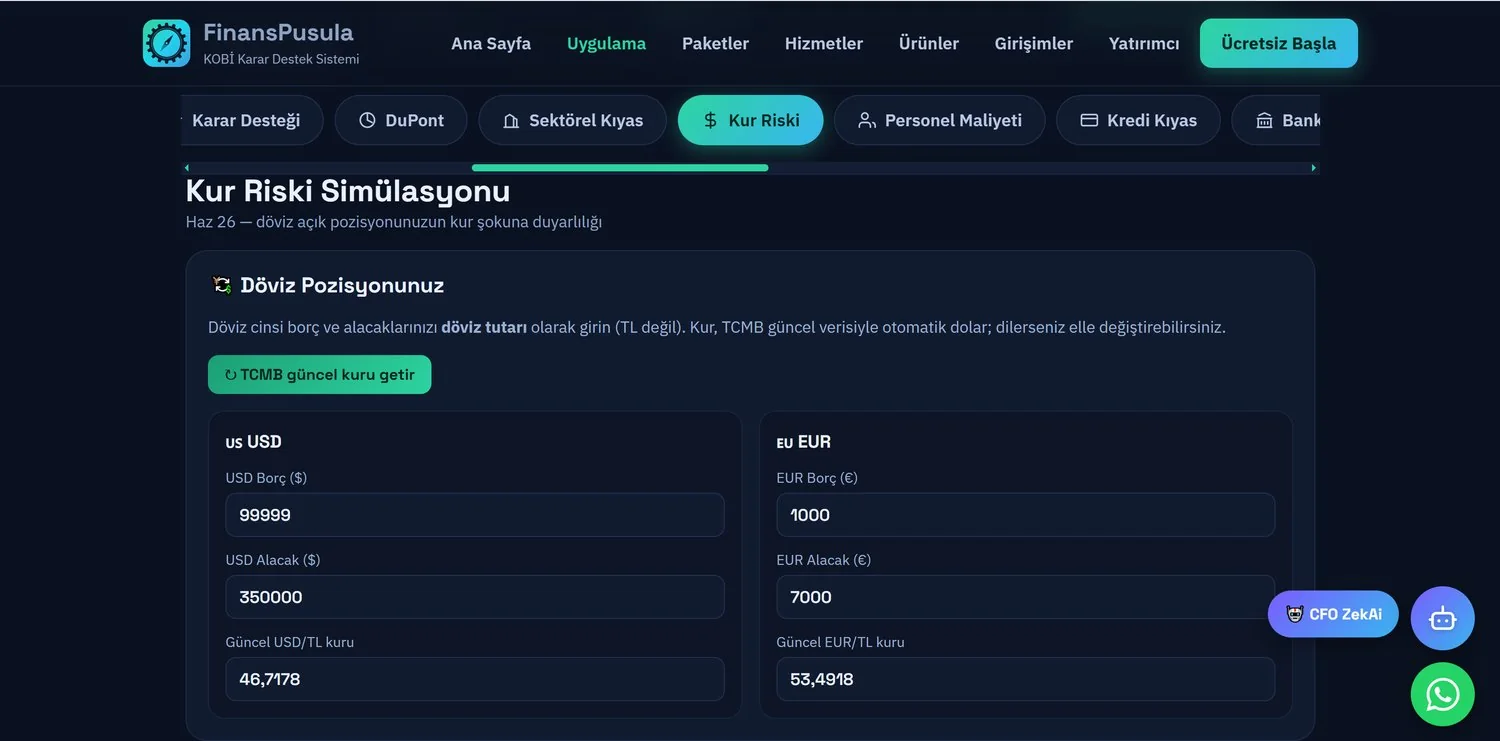Open the CFO ZekAi robot chat icon
Viewport: 1500px width, 741px height.
tap(1442, 618)
